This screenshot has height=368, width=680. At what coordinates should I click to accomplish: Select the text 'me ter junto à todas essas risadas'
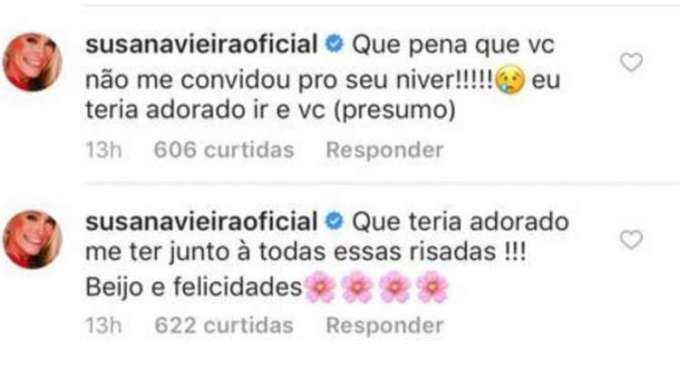pos(291,252)
